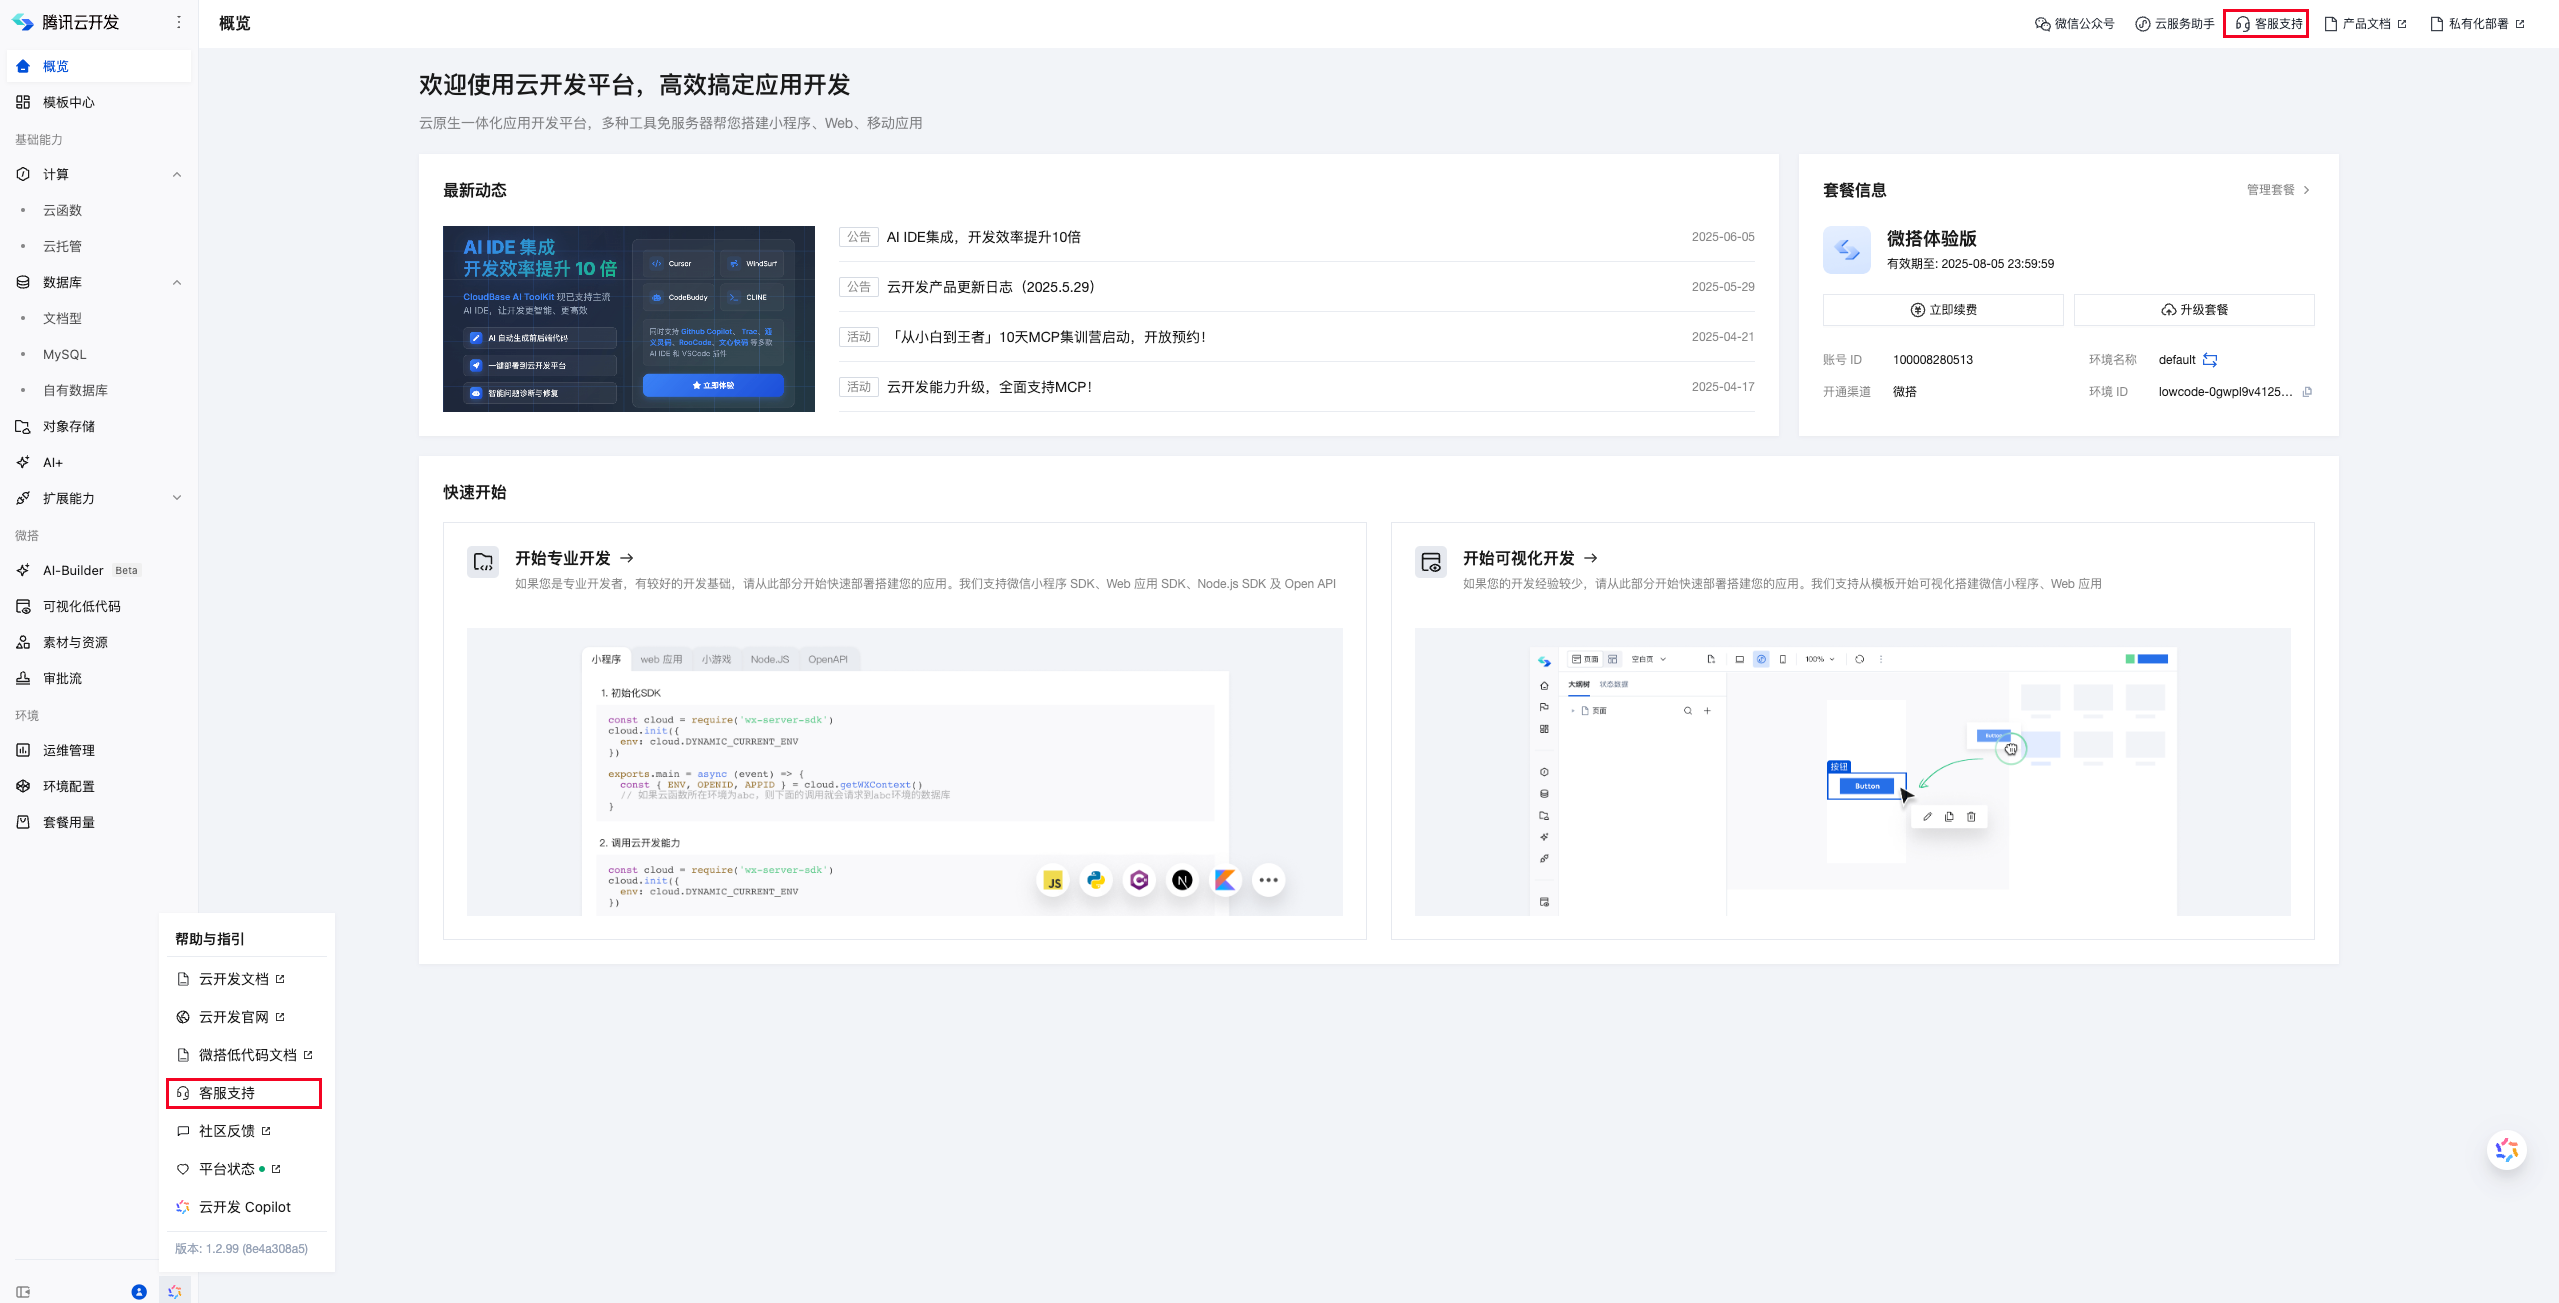The height and width of the screenshot is (1303, 2559).
Task: Click the AI-Builder Beta sparkle icon
Action: click(23, 570)
